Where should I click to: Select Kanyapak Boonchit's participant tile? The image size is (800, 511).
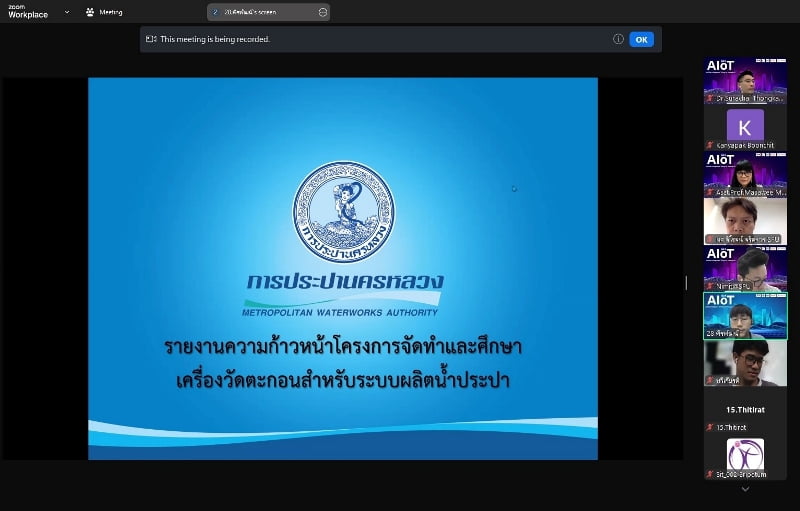pyautogui.click(x=745, y=128)
